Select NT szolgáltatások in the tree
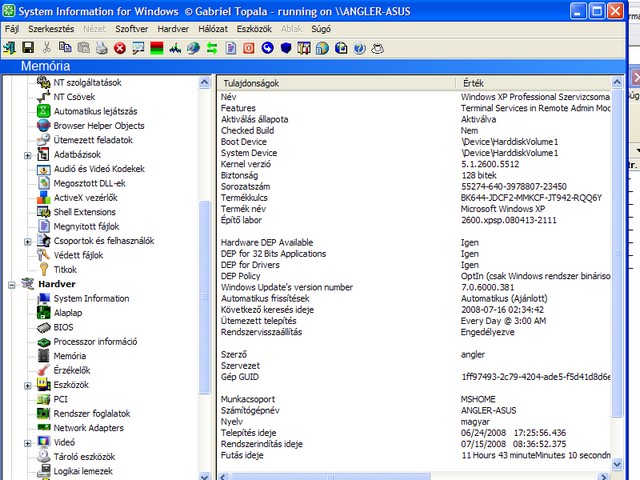Screen dimensions: 640x480 click(x=87, y=82)
